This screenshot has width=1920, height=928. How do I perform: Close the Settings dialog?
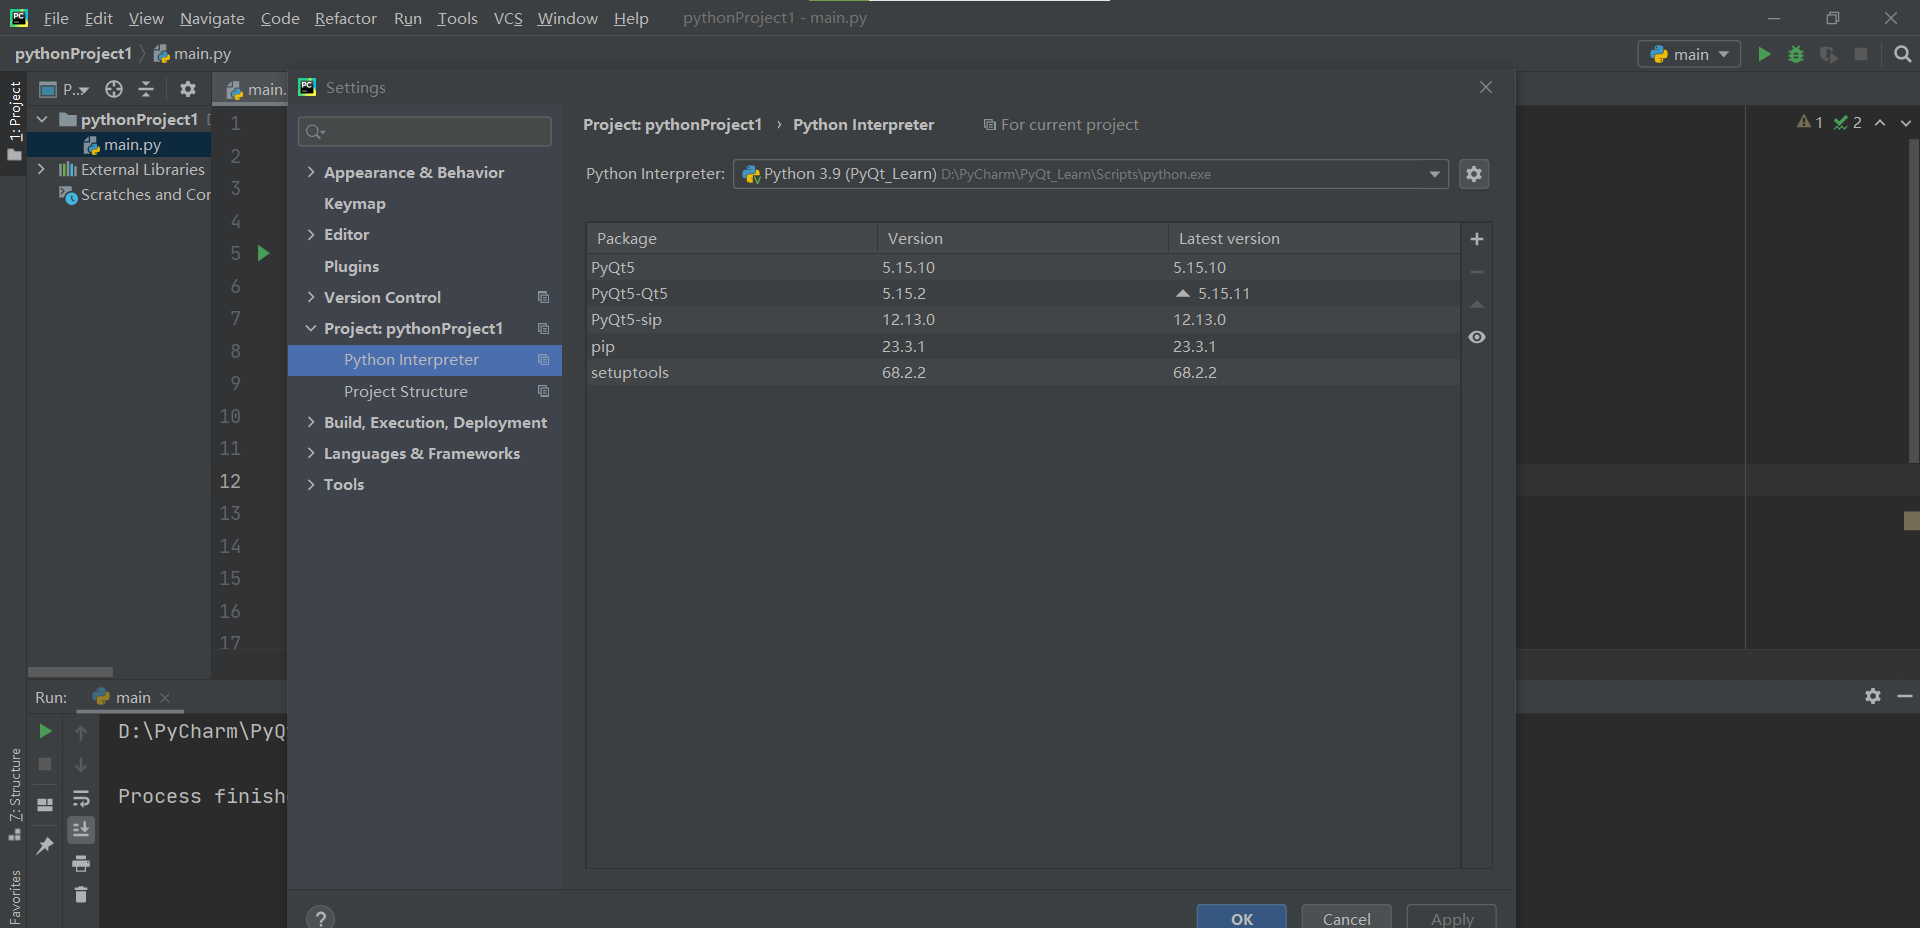[1486, 87]
